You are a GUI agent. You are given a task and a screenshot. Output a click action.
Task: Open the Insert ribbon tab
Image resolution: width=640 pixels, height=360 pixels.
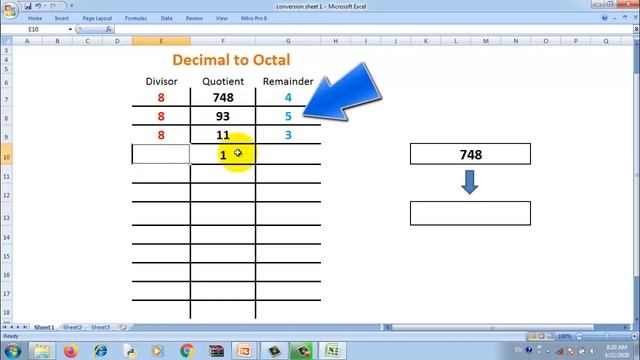[x=62, y=18]
